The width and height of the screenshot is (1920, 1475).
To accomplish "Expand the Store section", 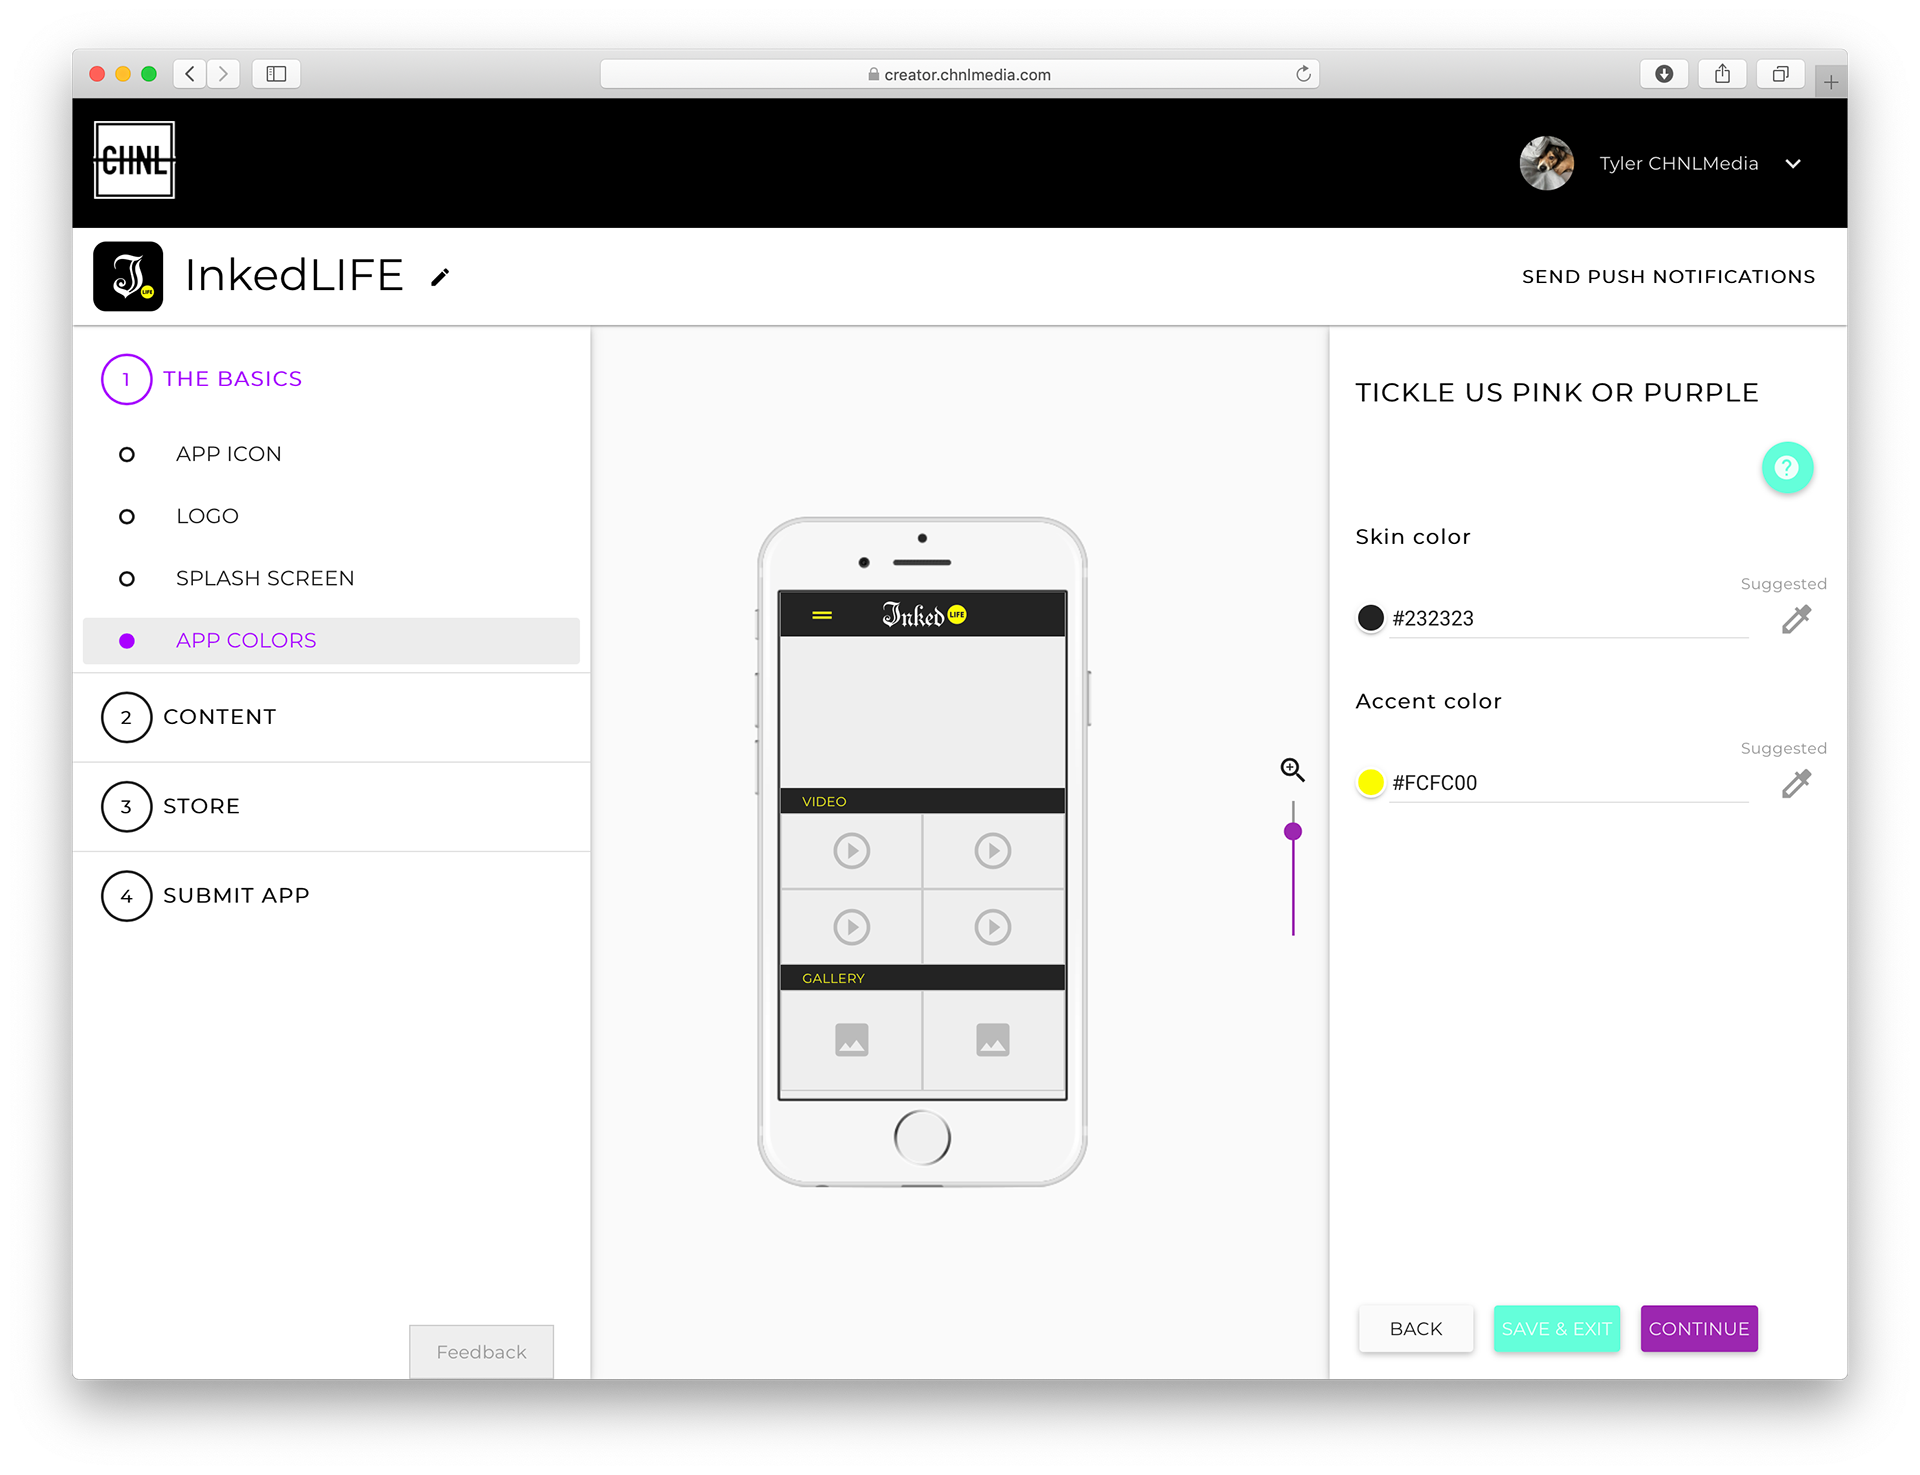I will pyautogui.click(x=201, y=806).
